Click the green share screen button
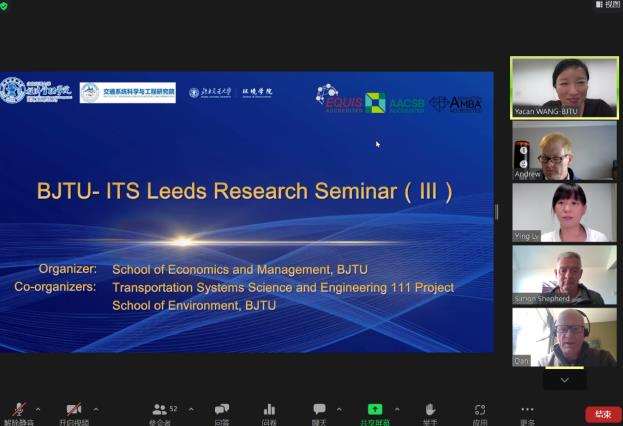623x426 pixels. point(375,409)
